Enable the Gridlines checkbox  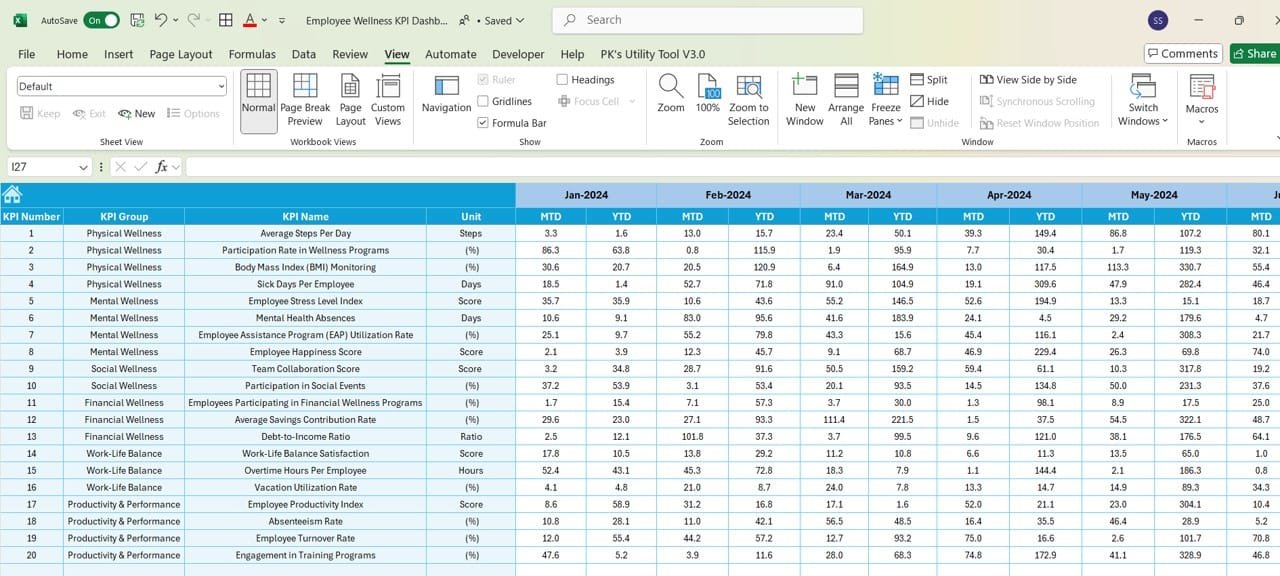tap(483, 101)
